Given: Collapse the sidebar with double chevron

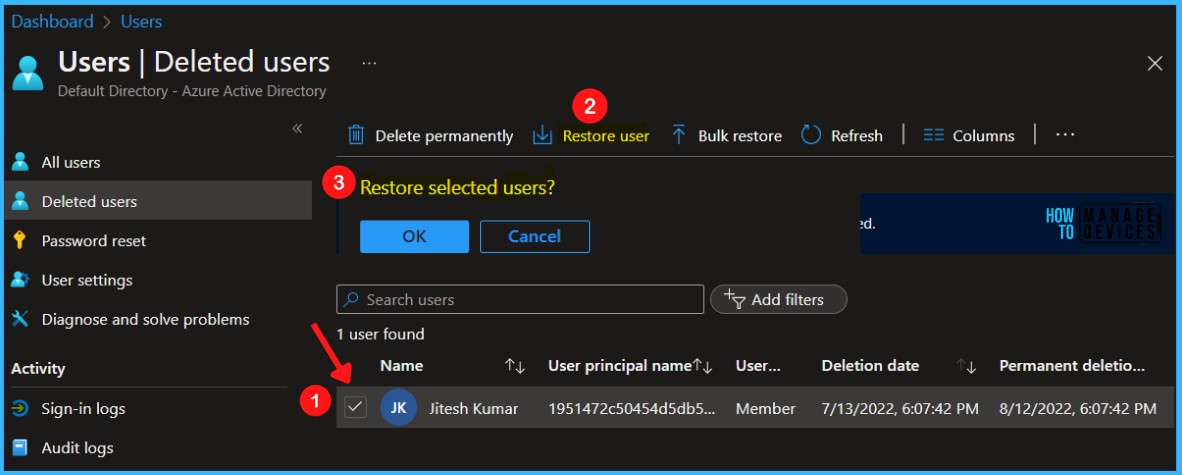Looking at the screenshot, I should 297,129.
